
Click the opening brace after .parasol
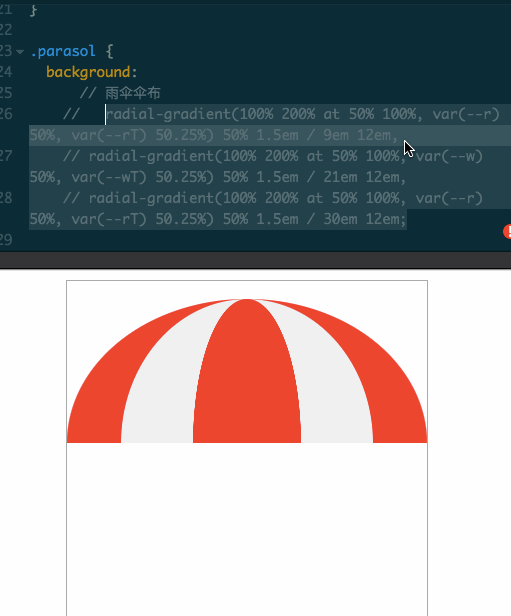[x=110, y=51]
